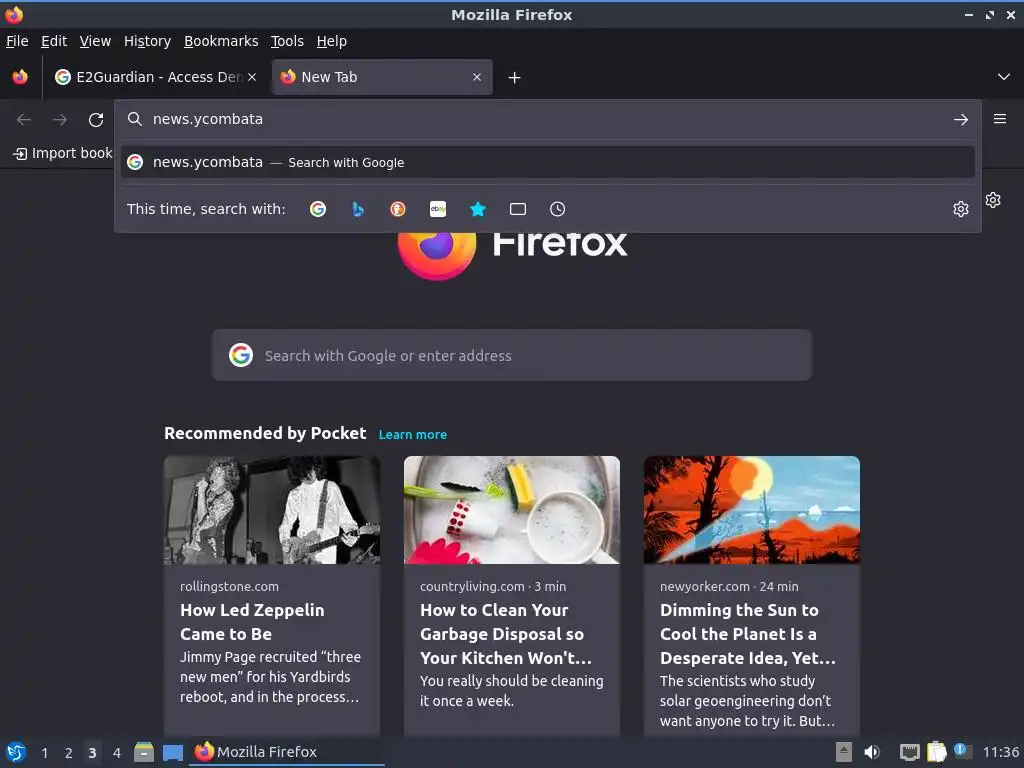This screenshot has width=1024, height=768.
Task: Reload the current page
Action: [x=96, y=120]
